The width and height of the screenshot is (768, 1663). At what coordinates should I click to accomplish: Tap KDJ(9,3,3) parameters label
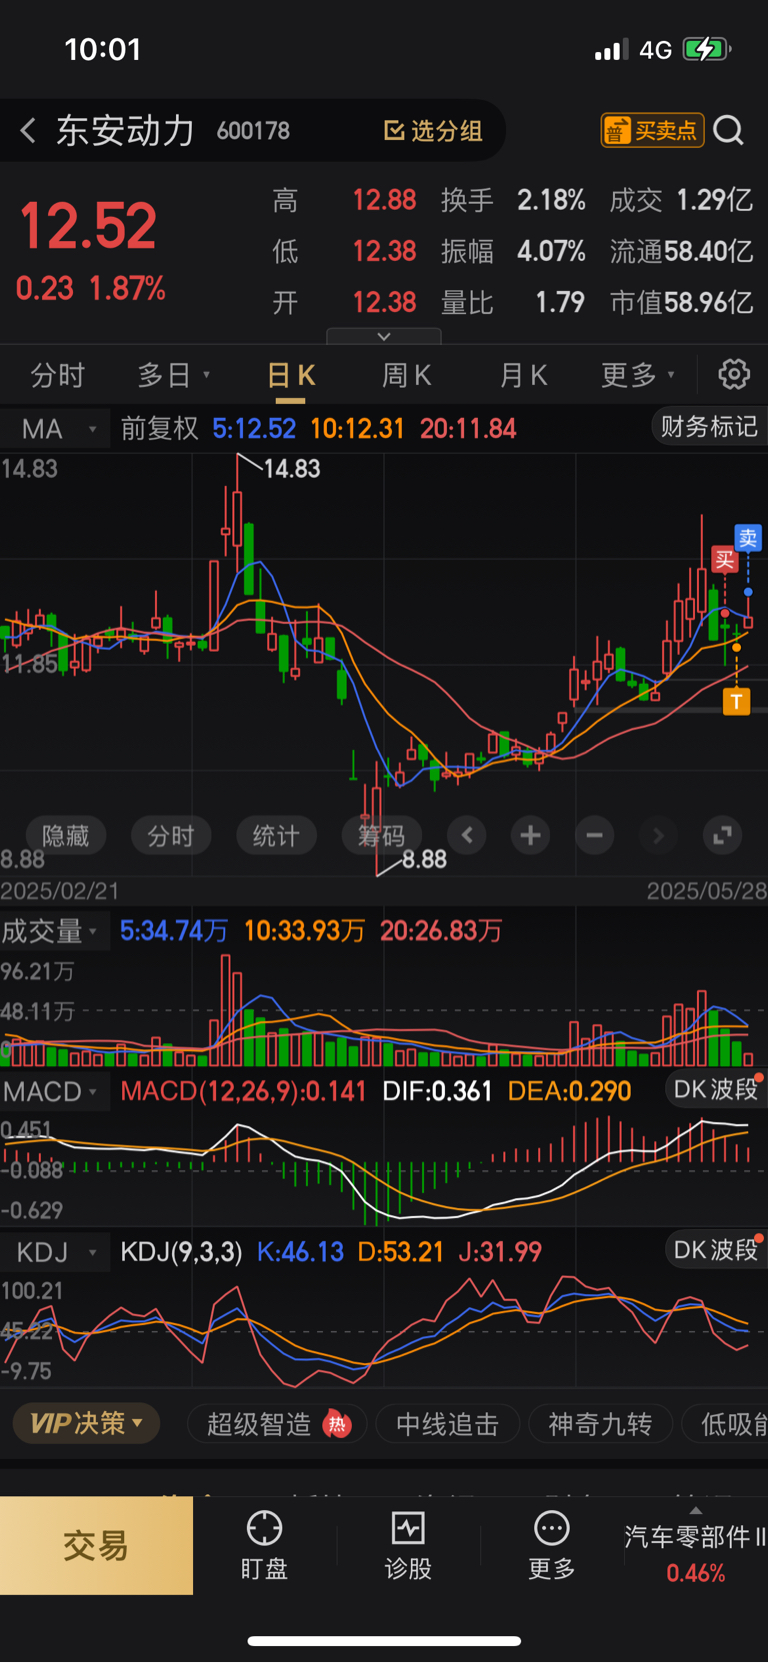tap(181, 1252)
